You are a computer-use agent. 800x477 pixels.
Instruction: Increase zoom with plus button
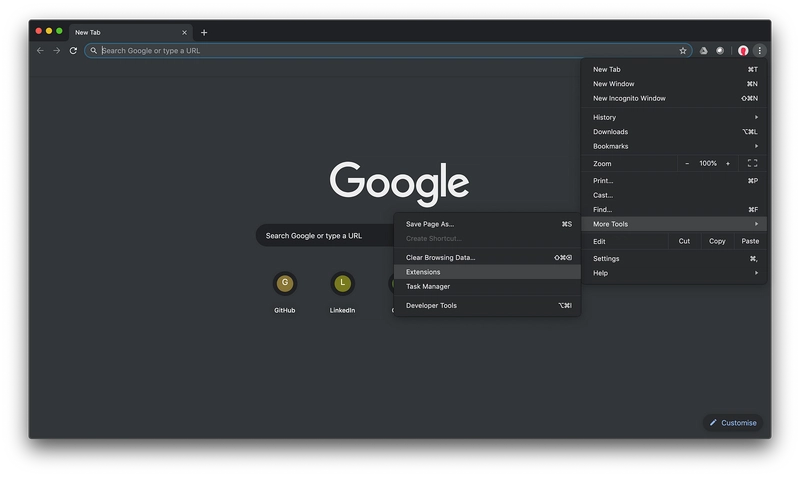728,163
